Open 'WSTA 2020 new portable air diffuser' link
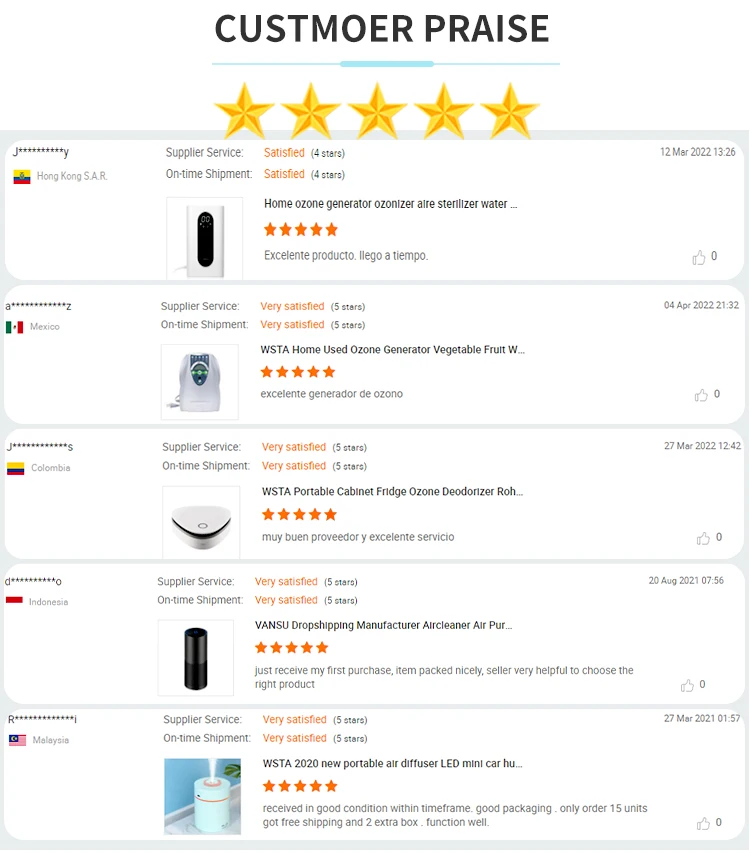The width and height of the screenshot is (750, 853). click(x=392, y=764)
